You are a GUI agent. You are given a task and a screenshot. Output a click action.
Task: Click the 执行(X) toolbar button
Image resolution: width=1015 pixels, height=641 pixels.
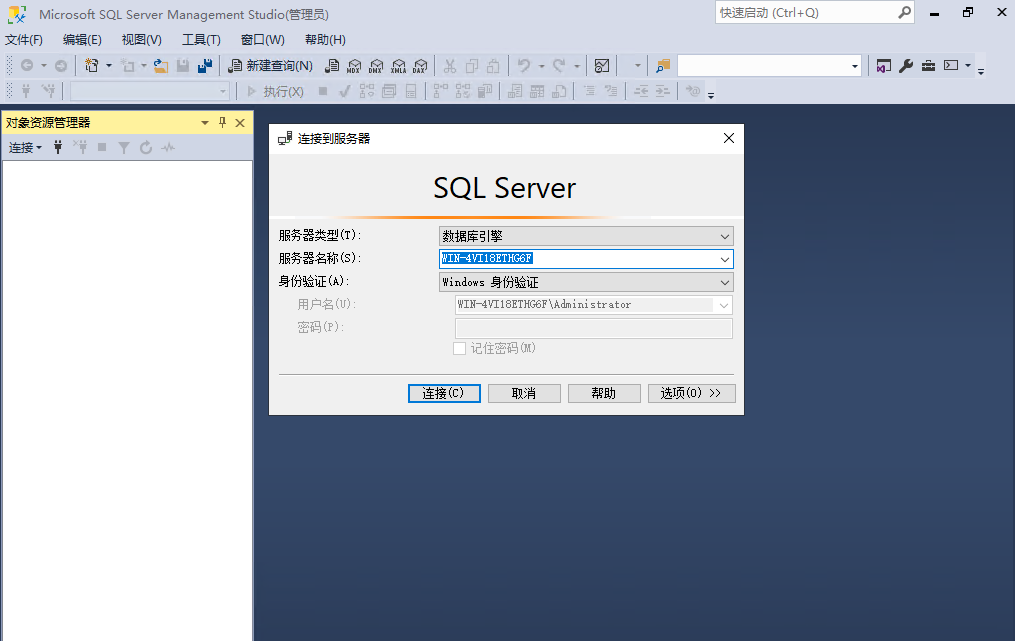(x=276, y=91)
